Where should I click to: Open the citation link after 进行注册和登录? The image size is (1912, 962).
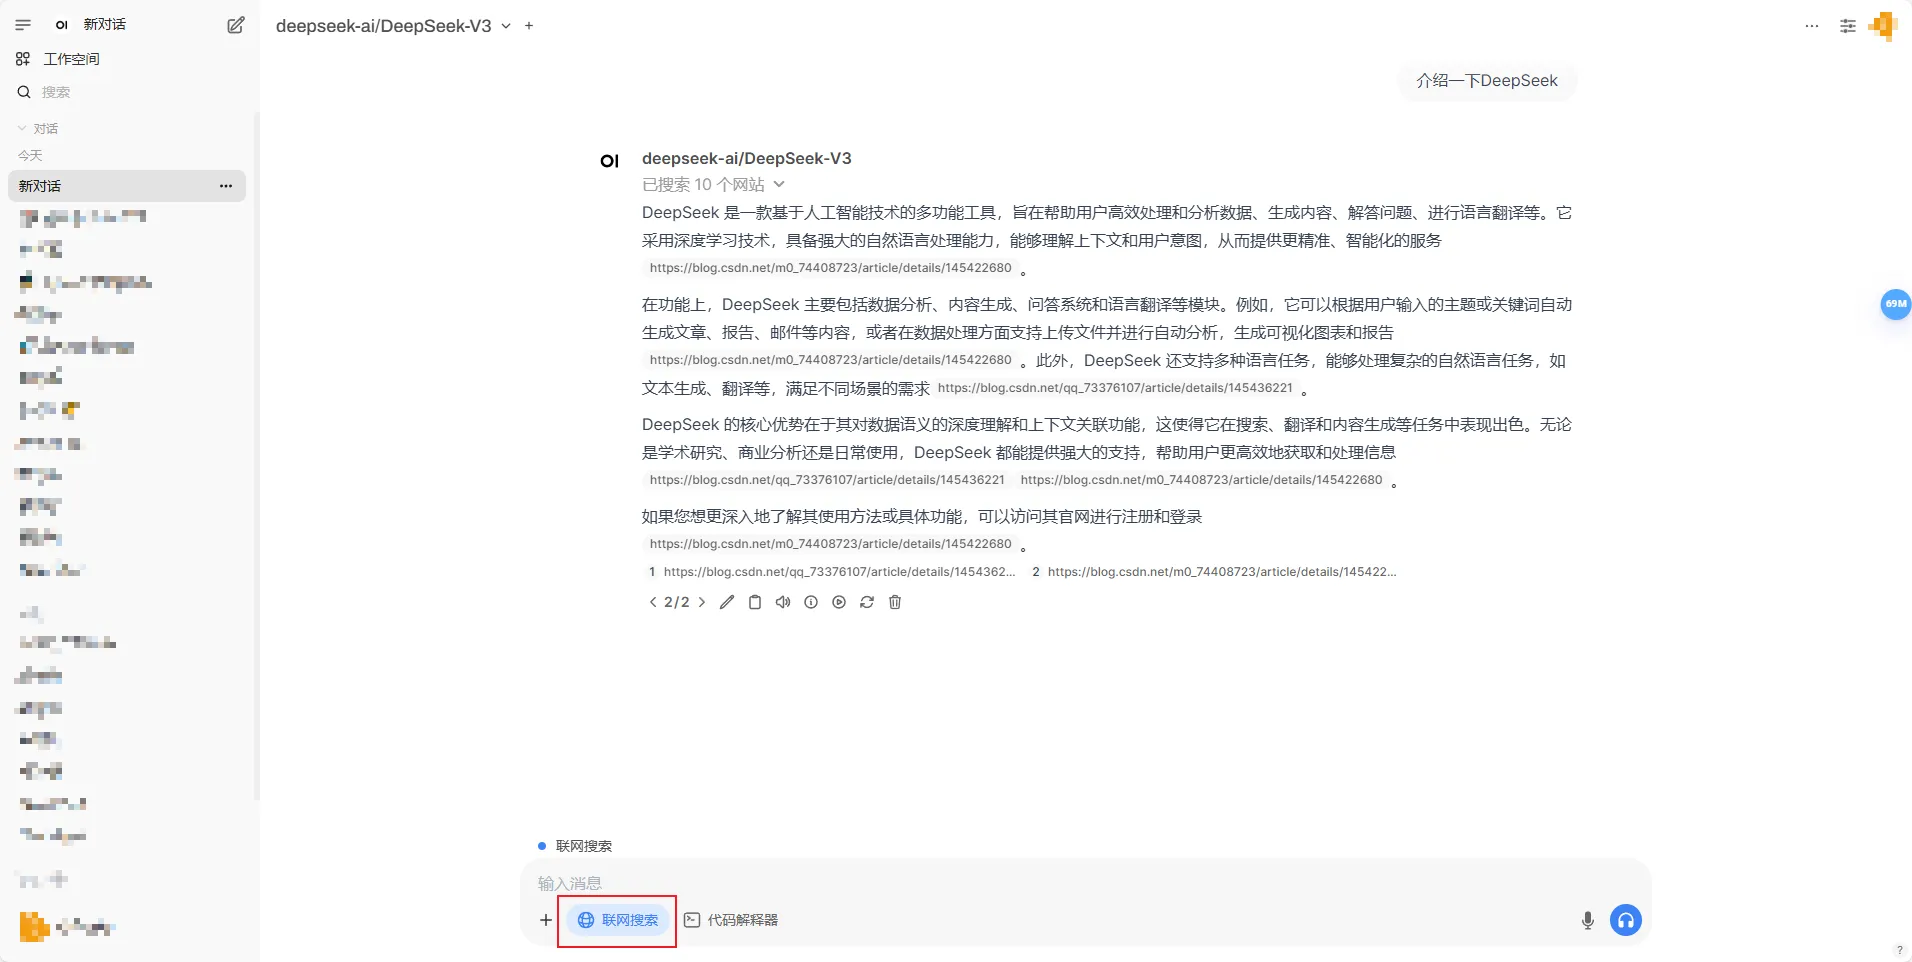[x=831, y=544]
